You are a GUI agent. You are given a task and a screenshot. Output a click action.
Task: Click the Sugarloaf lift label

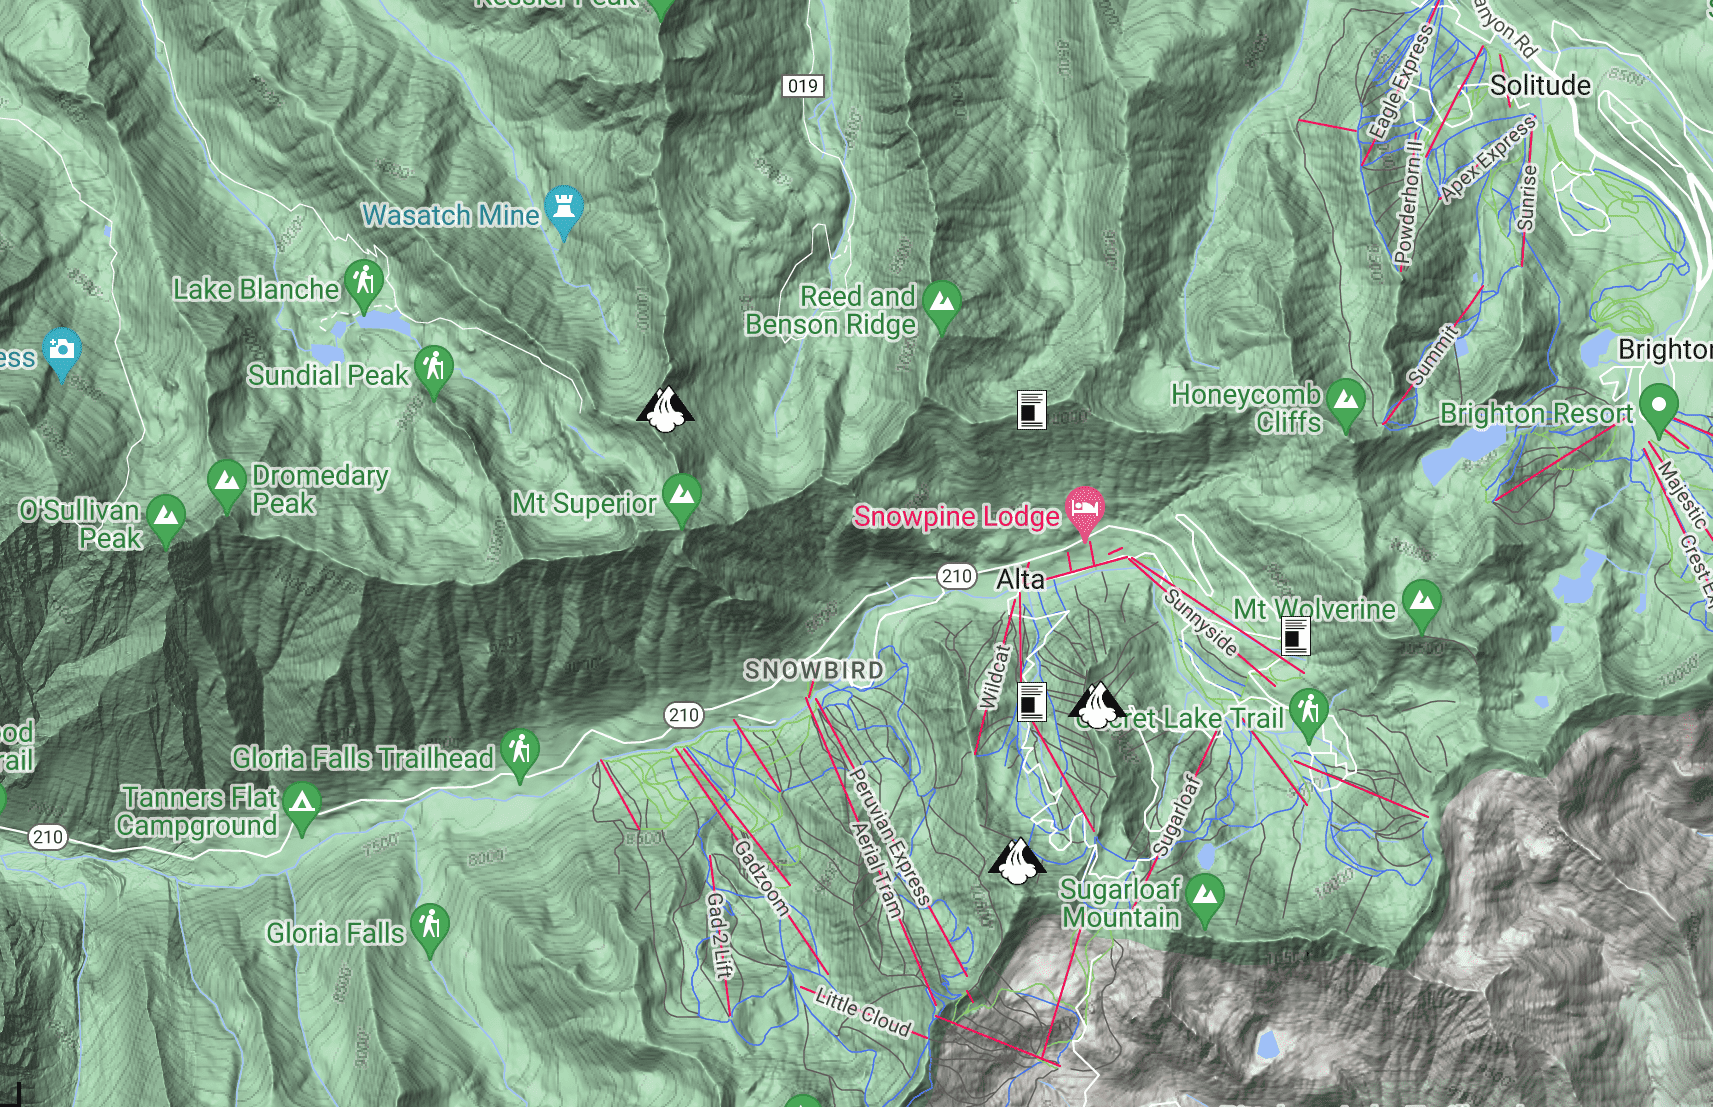1176,815
